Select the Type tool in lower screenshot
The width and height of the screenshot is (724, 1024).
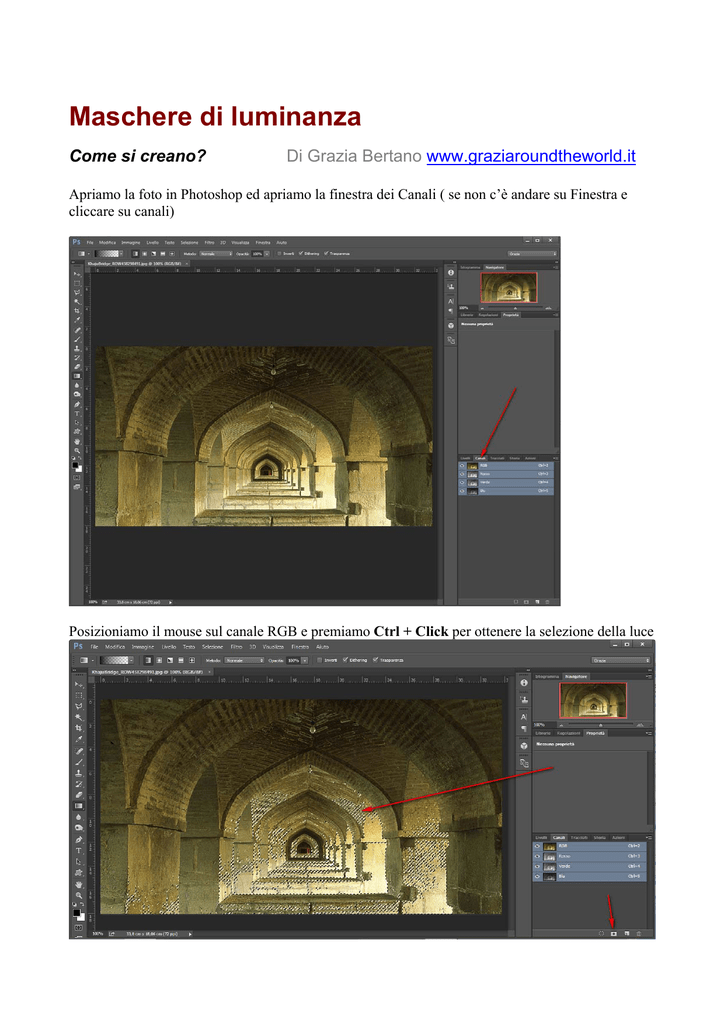click(x=79, y=851)
